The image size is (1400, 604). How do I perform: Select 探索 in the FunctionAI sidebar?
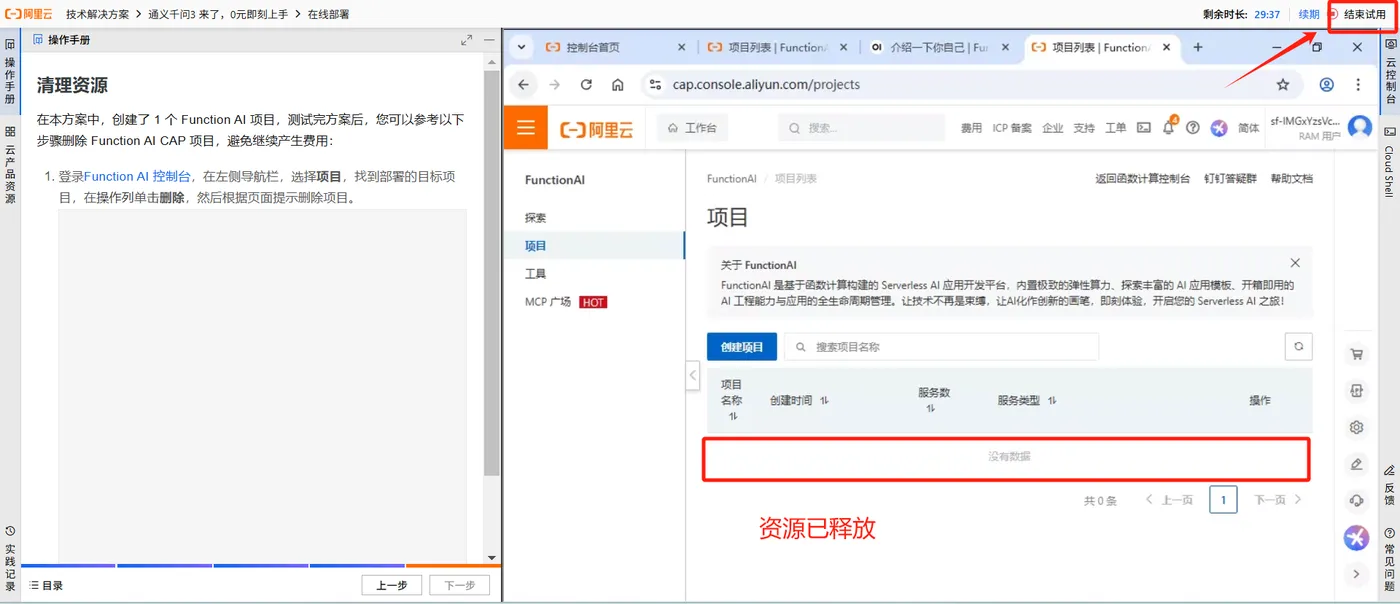pyautogui.click(x=536, y=217)
